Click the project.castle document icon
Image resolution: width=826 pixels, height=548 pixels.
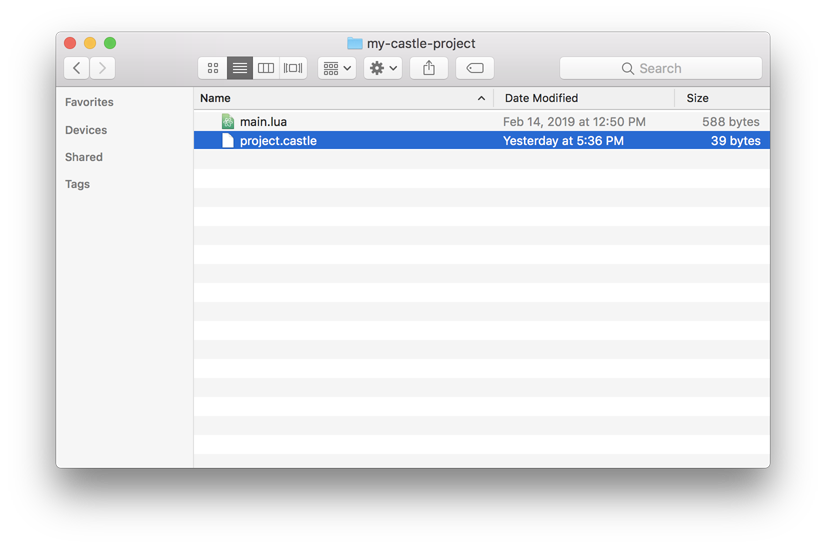(x=228, y=141)
